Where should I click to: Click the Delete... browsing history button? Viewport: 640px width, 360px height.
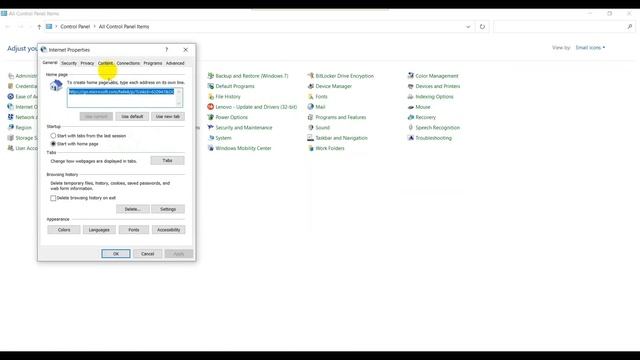133,209
